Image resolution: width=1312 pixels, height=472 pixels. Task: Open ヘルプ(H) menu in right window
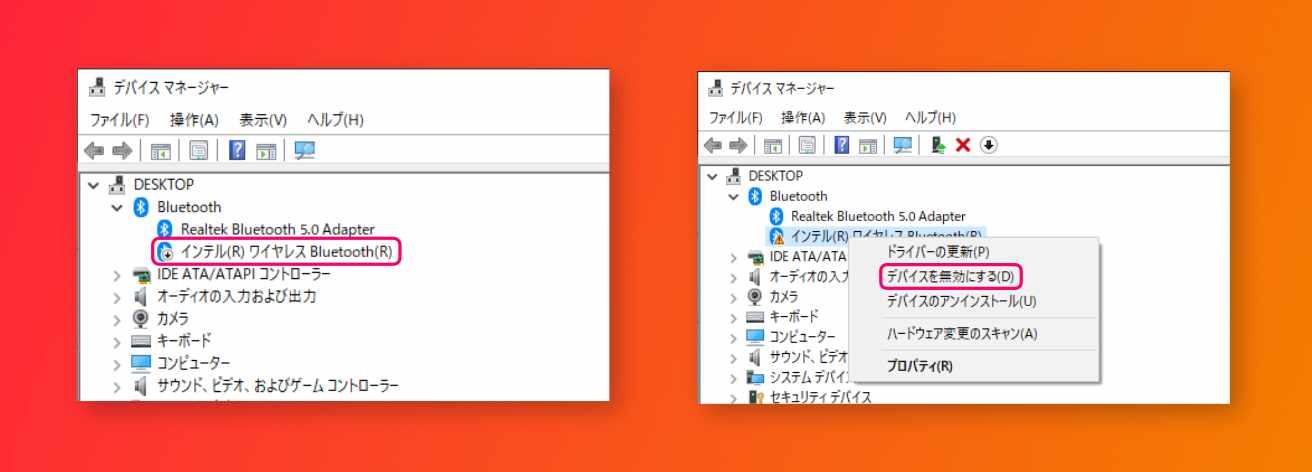[930, 117]
